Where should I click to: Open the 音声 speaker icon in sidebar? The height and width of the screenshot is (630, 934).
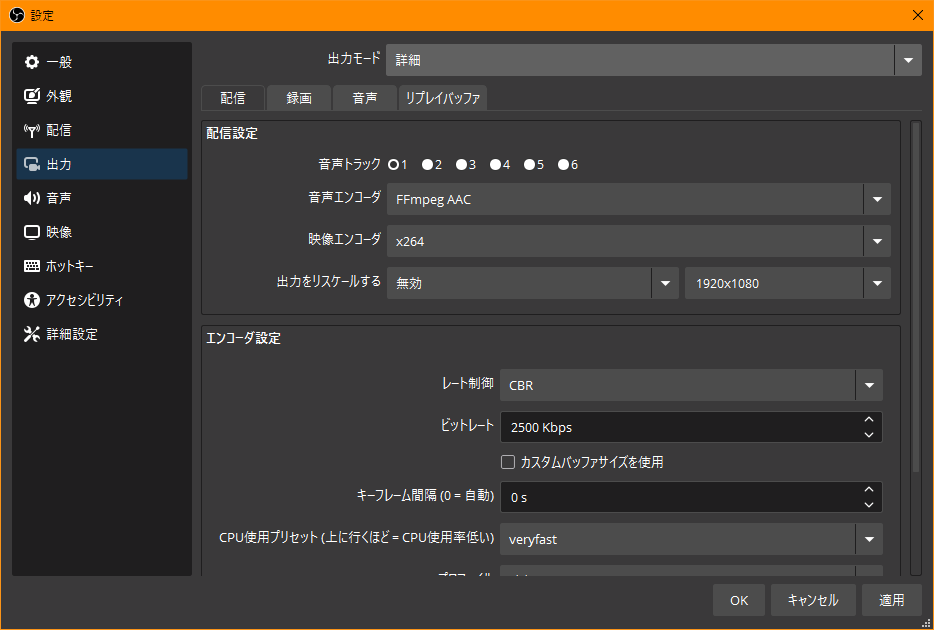coord(32,198)
